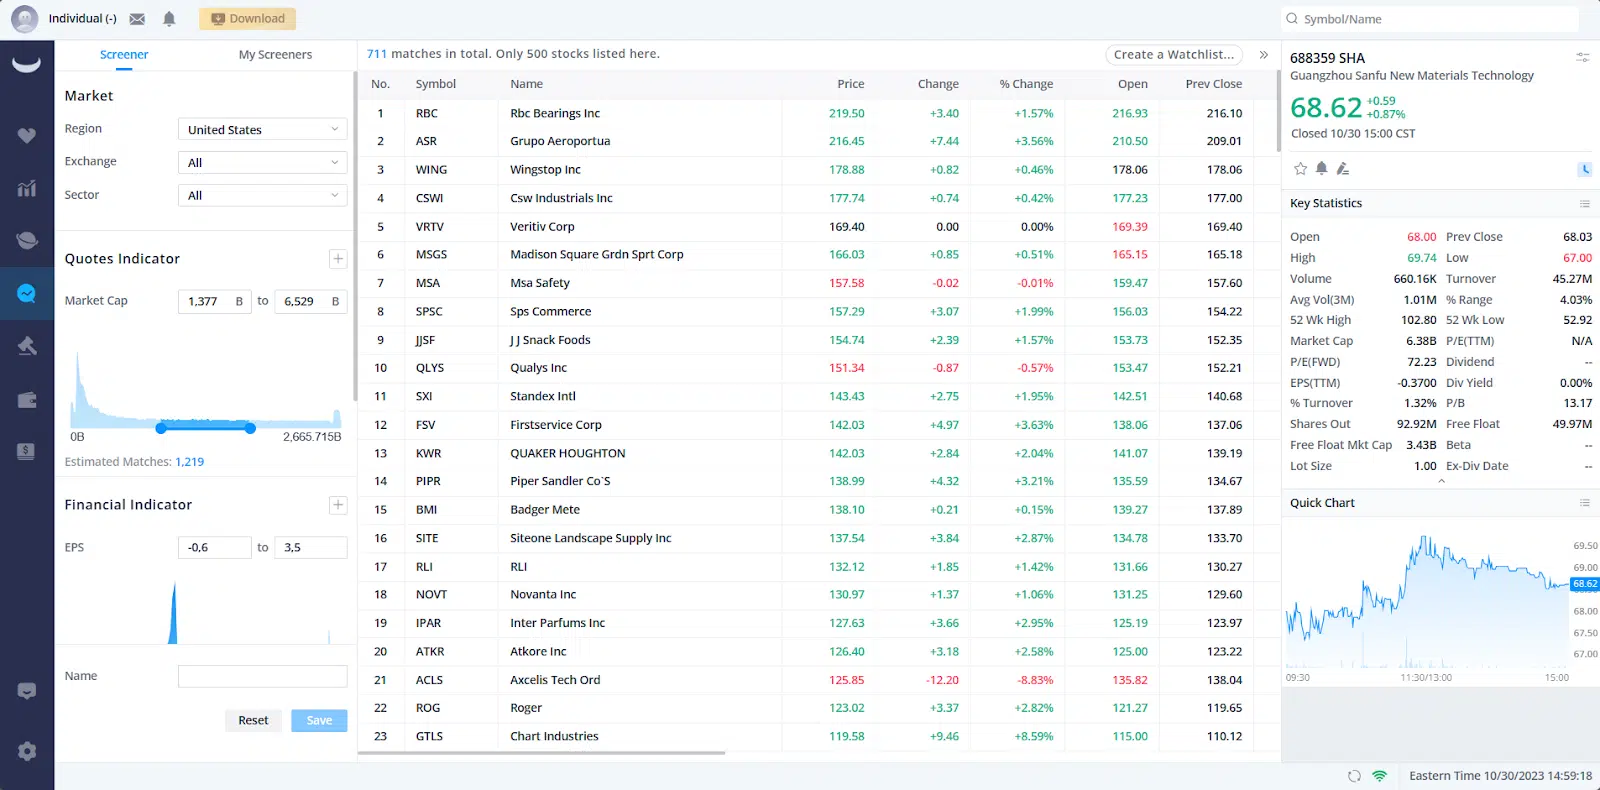Open the Markets chart icon in sidebar
Image resolution: width=1600 pixels, height=790 pixels.
pos(27,188)
